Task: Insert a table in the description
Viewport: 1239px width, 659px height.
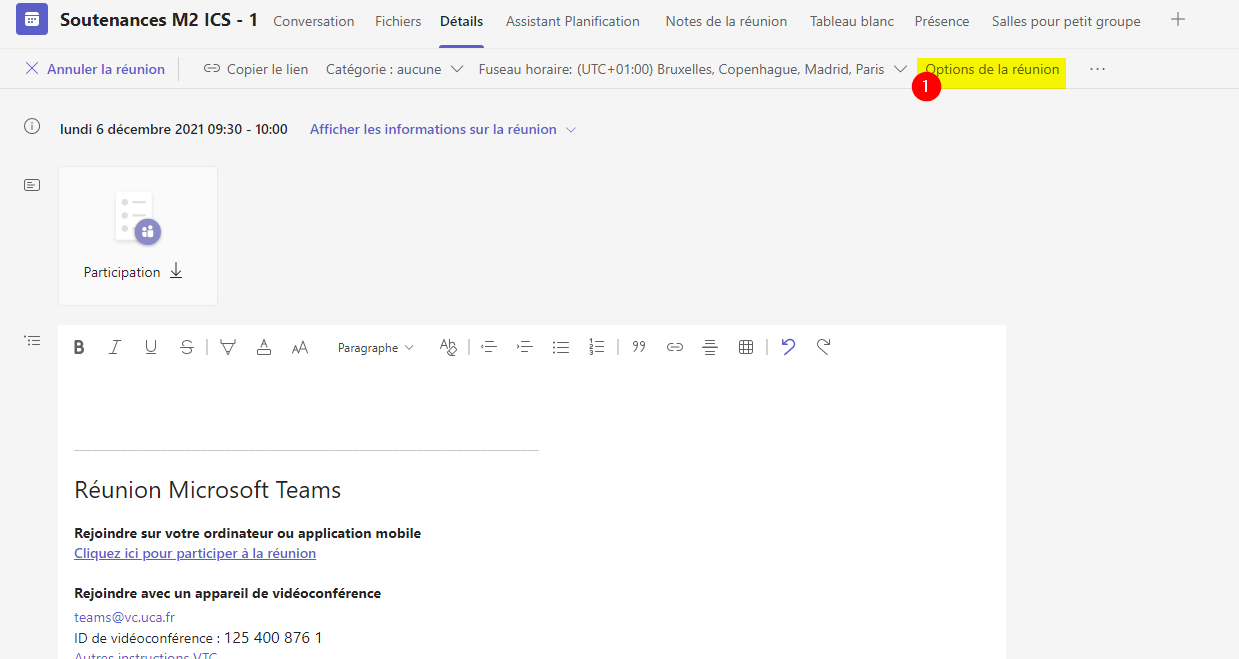Action: [745, 347]
